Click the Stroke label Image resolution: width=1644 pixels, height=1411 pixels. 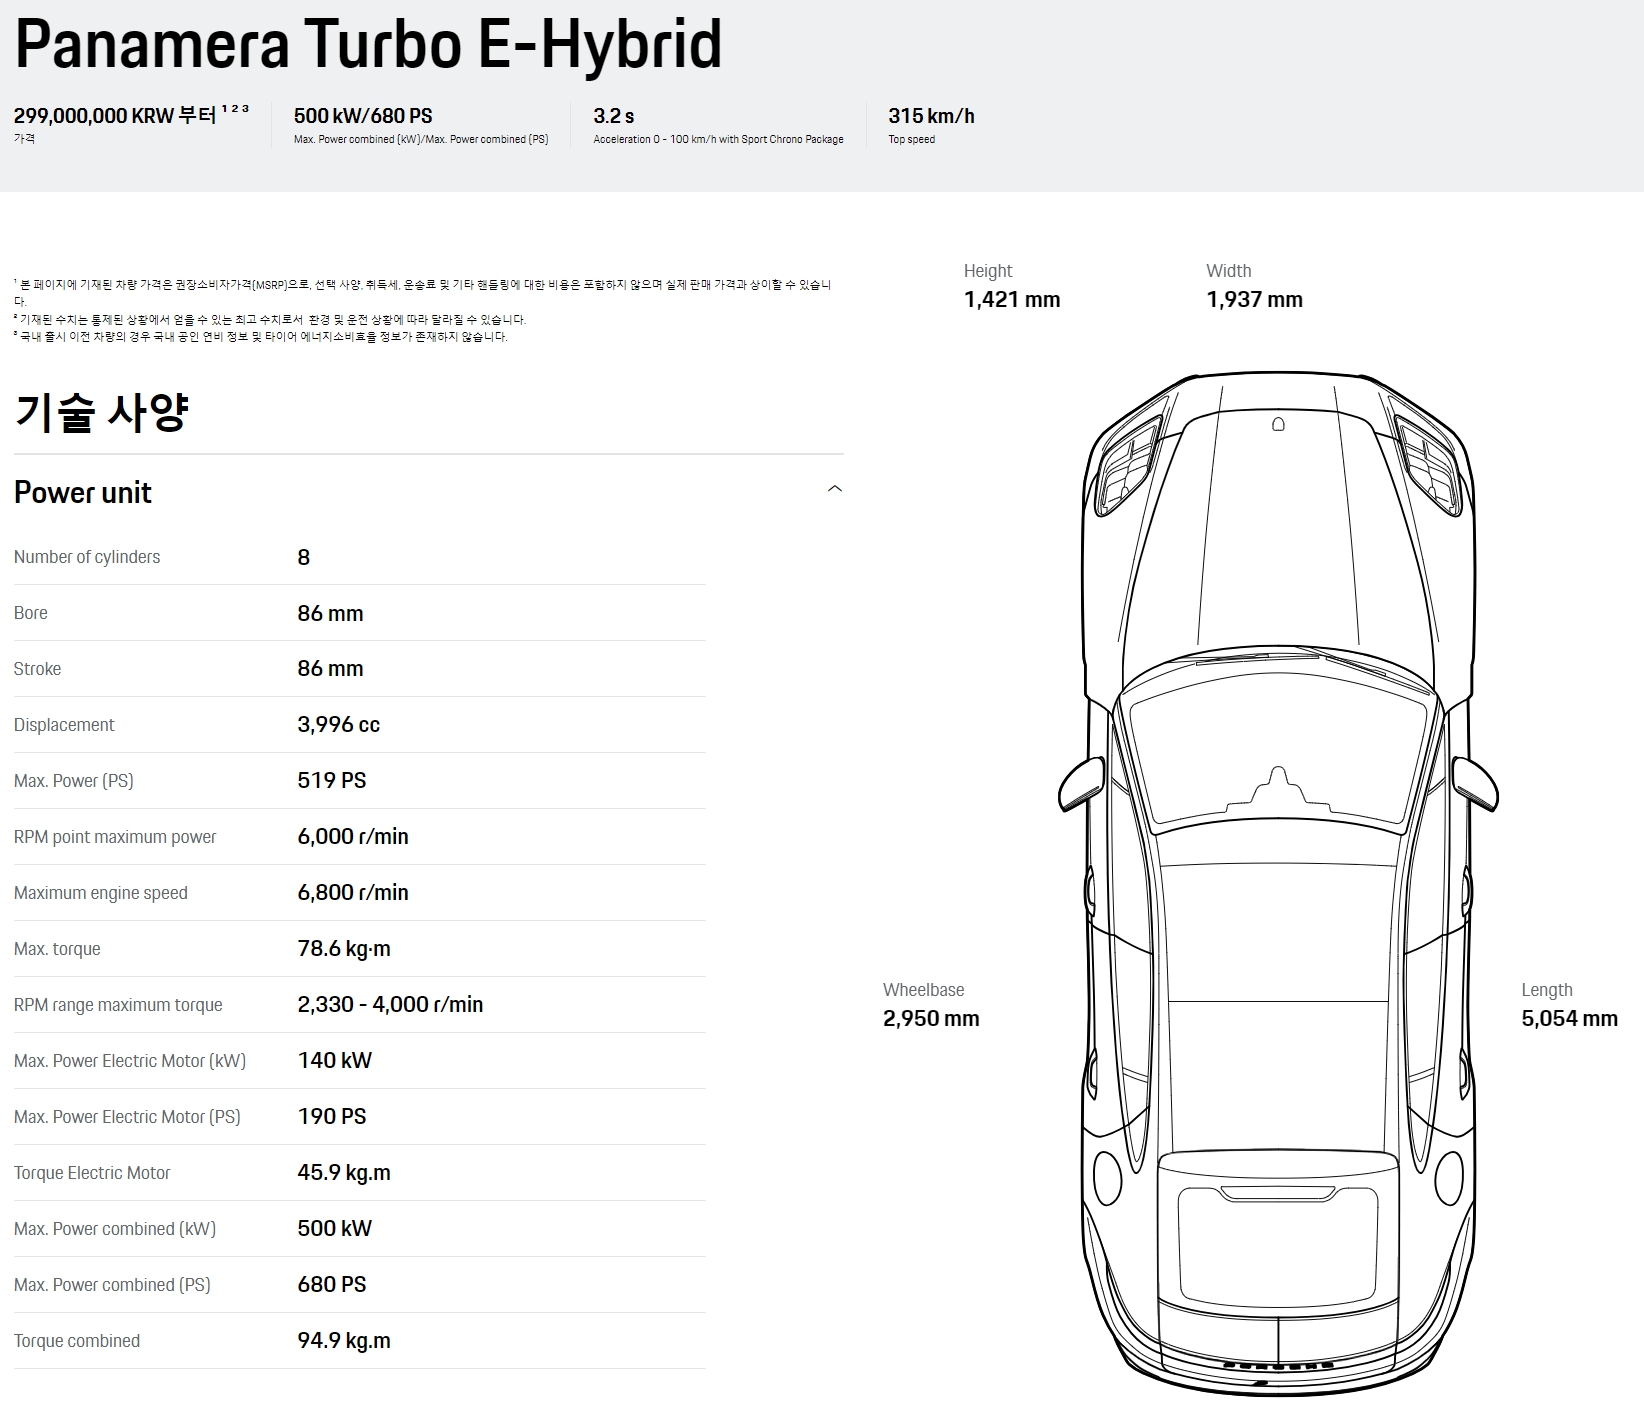point(37,669)
